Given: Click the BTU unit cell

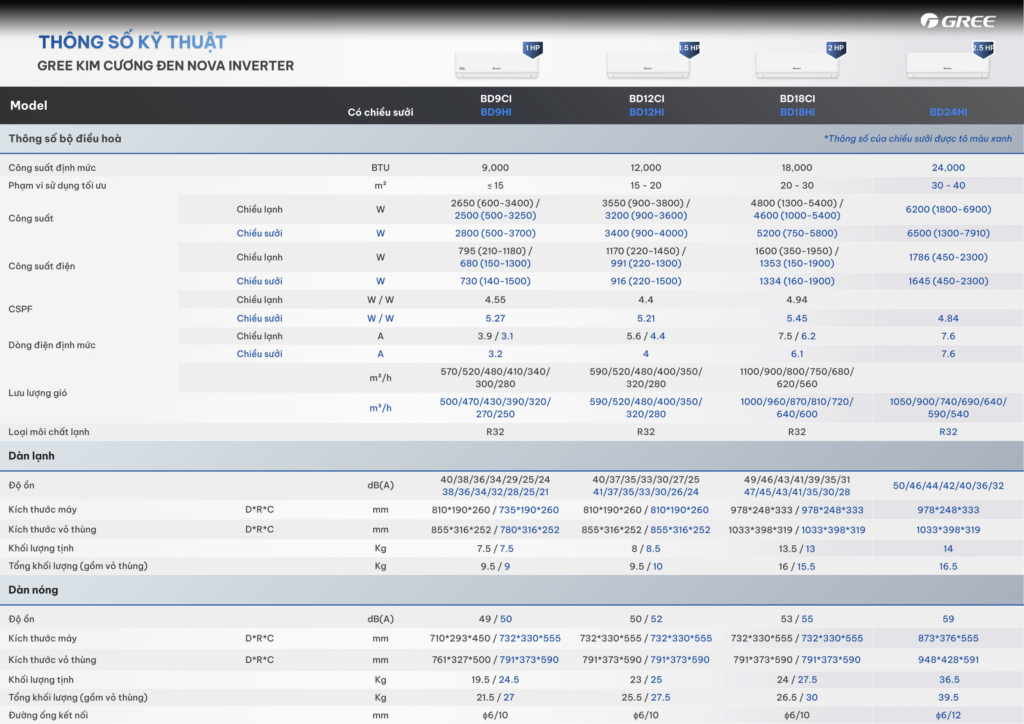Looking at the screenshot, I should [x=380, y=168].
